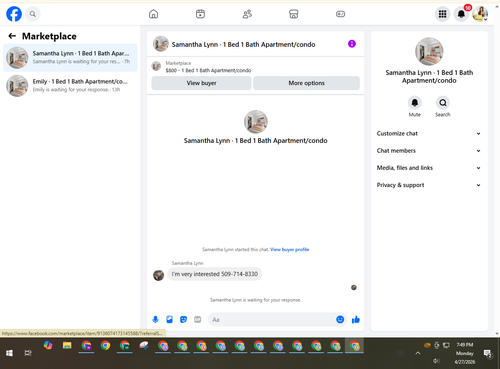The width and height of the screenshot is (500, 369).
Task: Open the grid Menu icon
Action: pos(442,14)
